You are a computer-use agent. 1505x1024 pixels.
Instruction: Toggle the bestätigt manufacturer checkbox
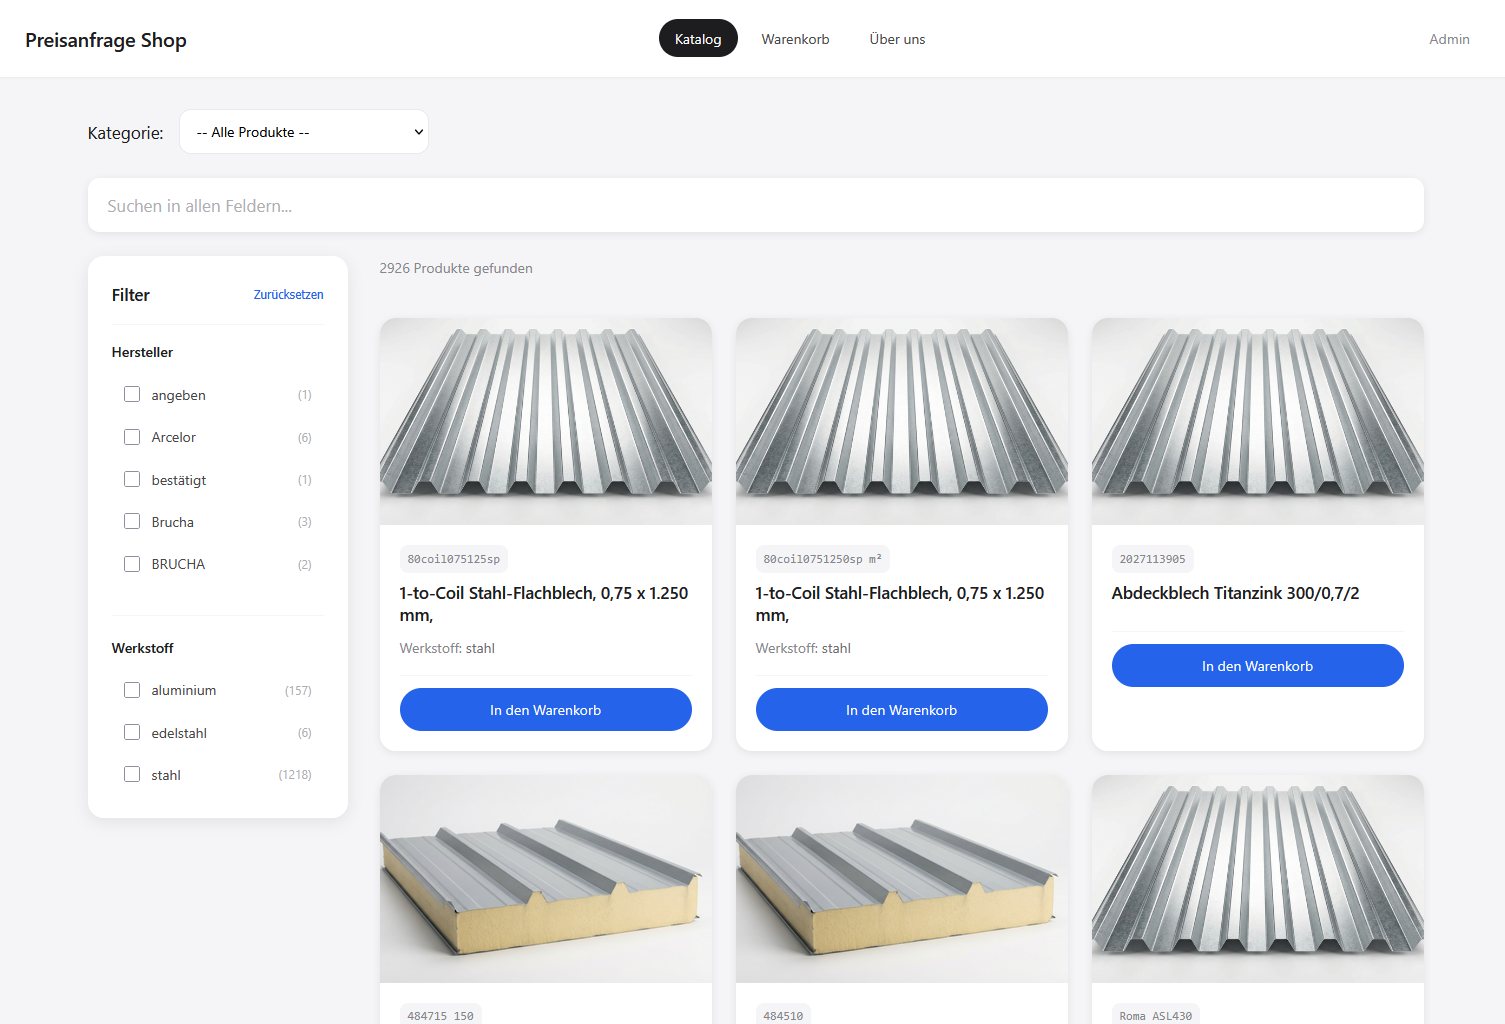coord(132,480)
